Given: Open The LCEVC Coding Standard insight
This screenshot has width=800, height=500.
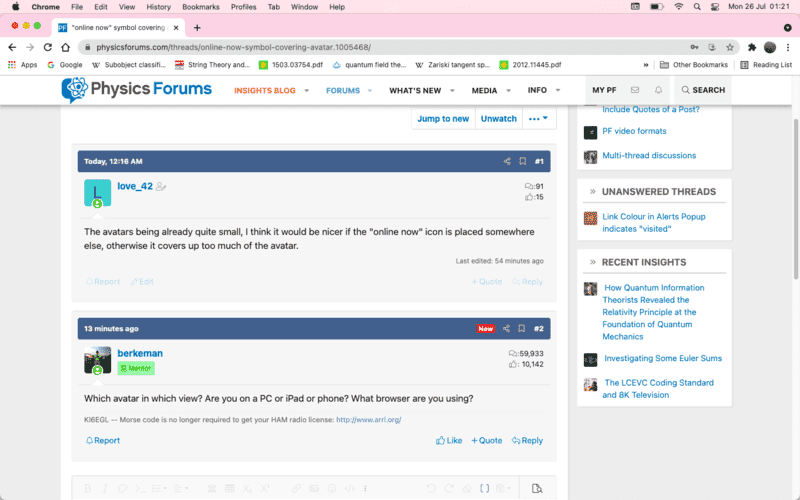Looking at the screenshot, I should [x=658, y=389].
